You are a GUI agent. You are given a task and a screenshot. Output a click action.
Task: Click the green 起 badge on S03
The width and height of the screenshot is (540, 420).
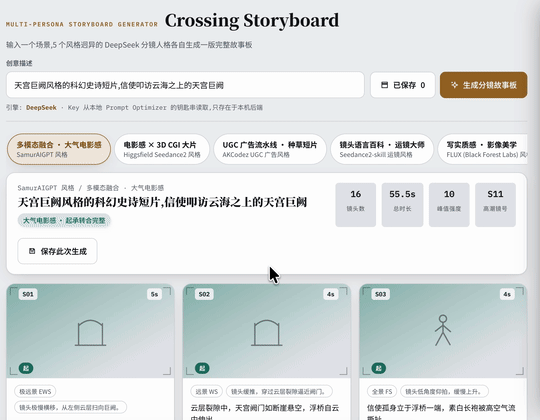tap(378, 368)
